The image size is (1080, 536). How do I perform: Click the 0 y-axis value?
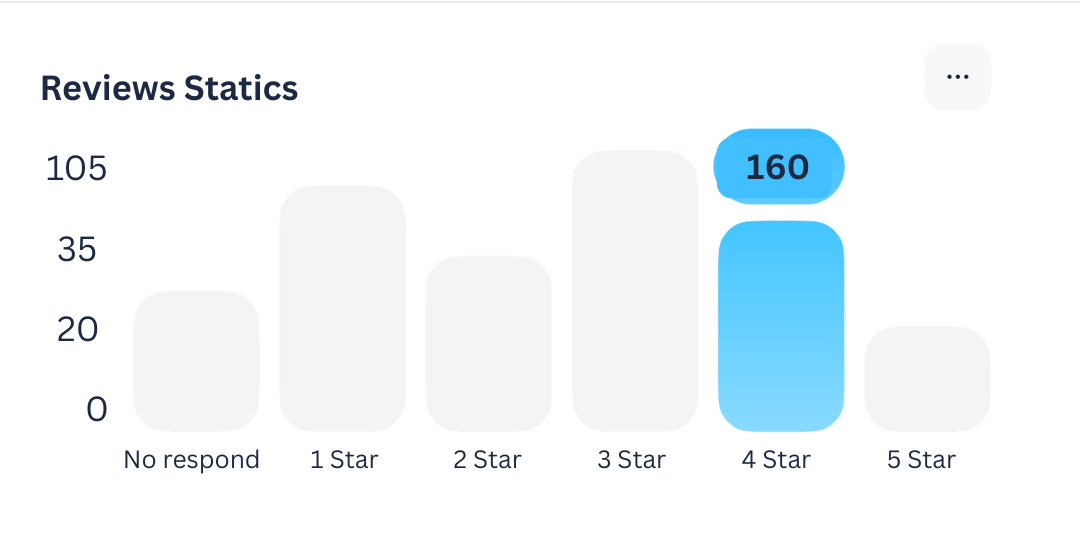pos(96,409)
